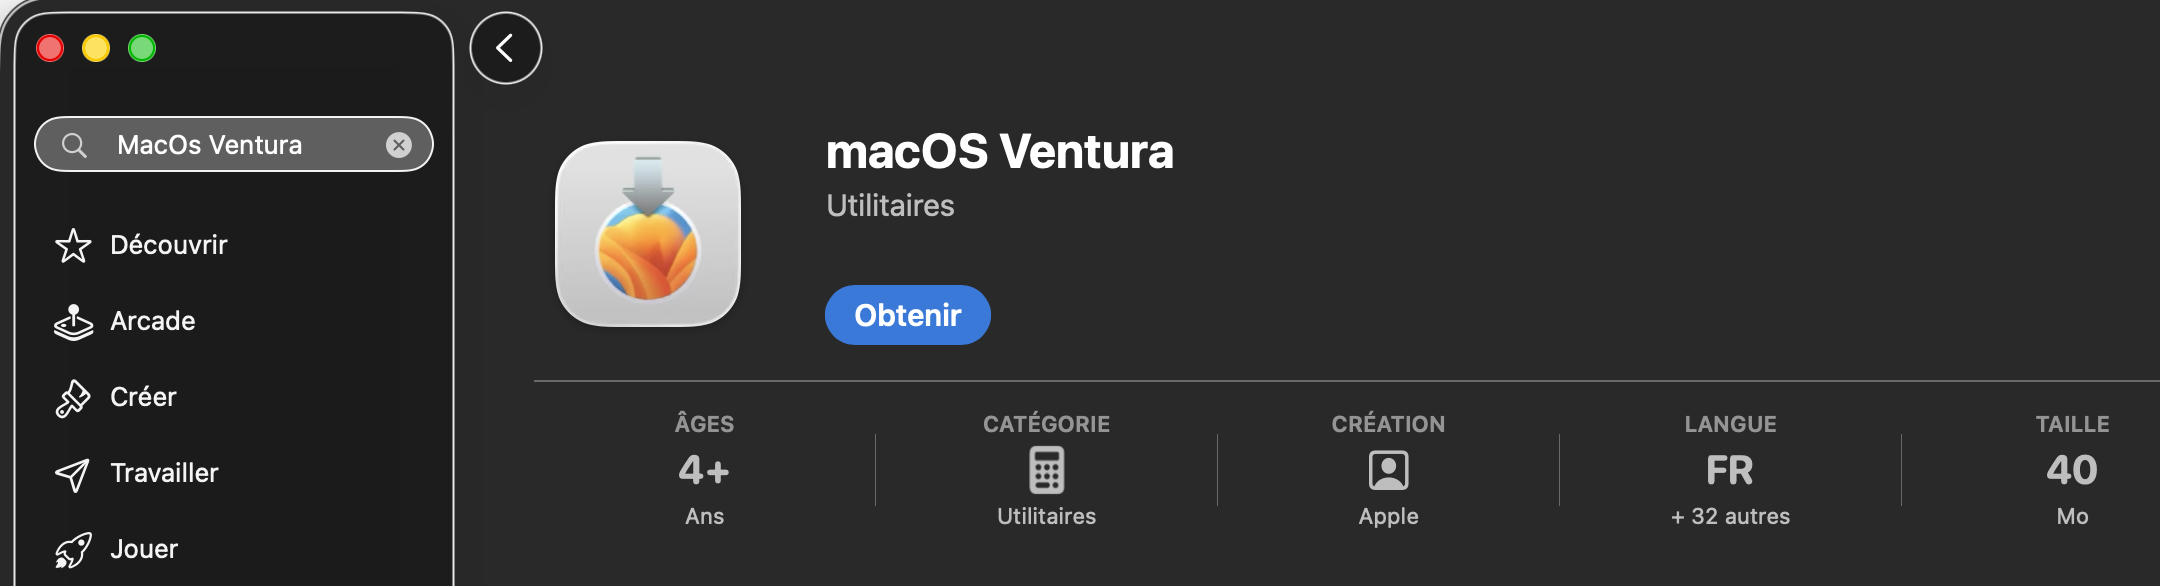Click the magnifying glass search icon
Viewport: 2160px width, 586px height.
(x=74, y=145)
